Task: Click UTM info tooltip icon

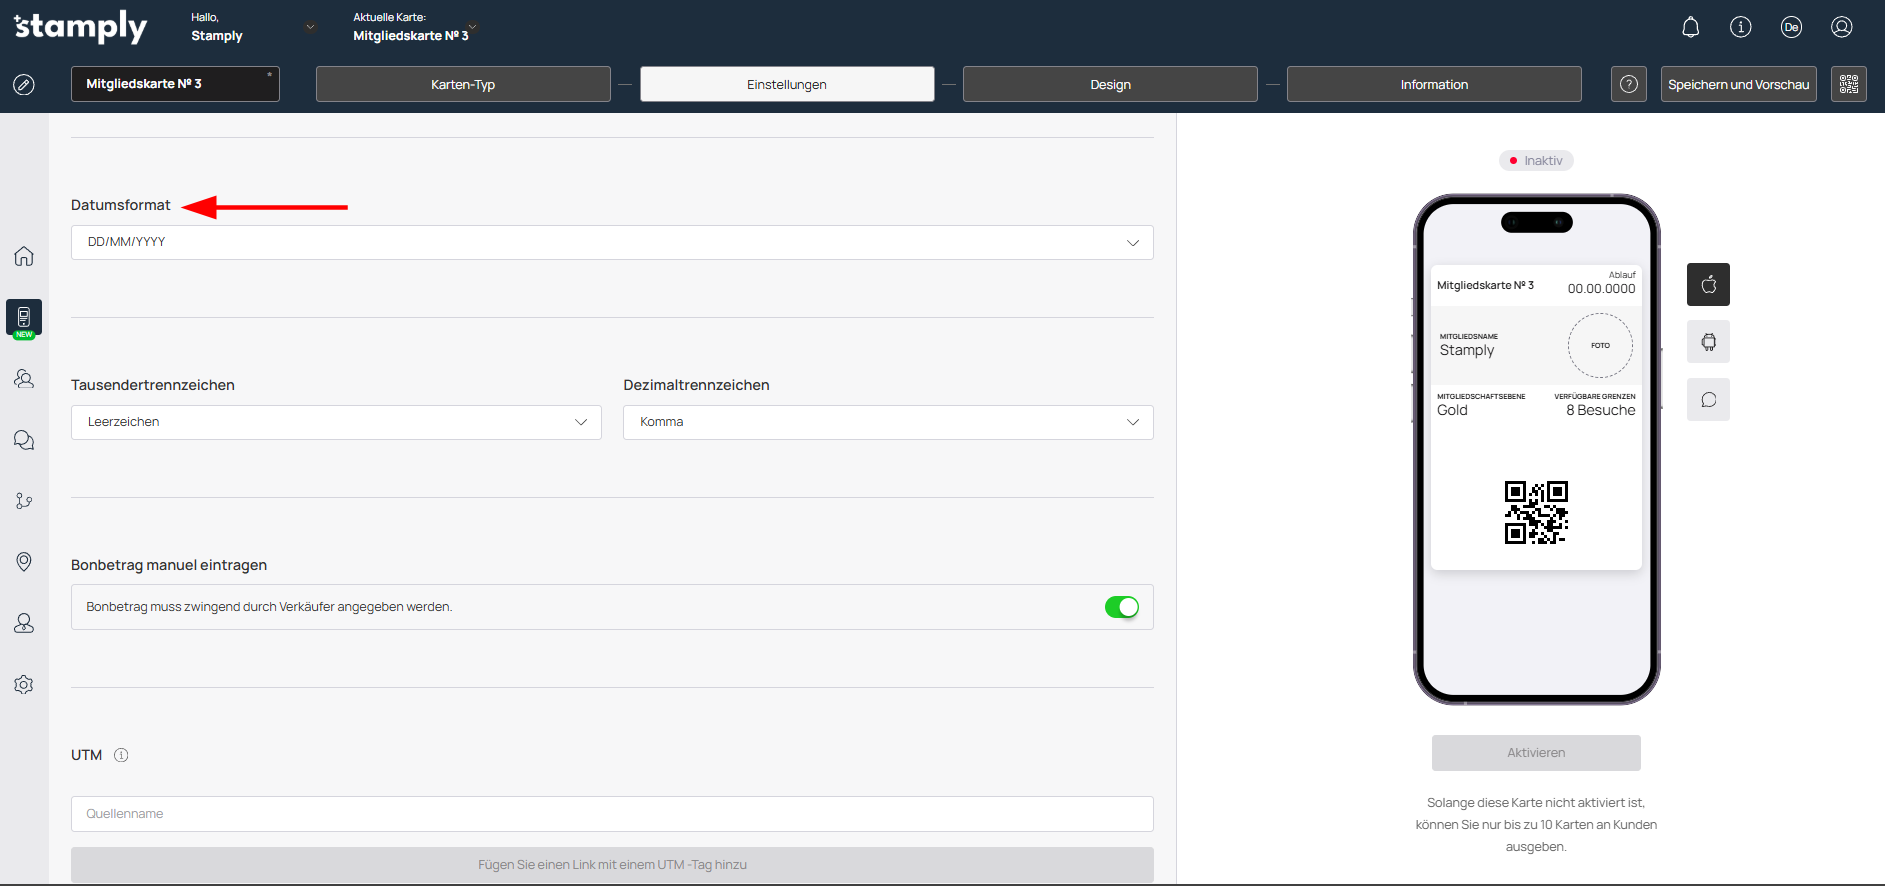Action: point(121,755)
